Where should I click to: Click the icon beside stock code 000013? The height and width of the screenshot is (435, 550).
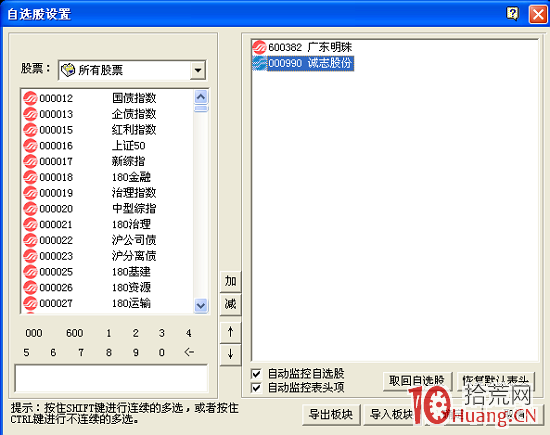(30, 114)
